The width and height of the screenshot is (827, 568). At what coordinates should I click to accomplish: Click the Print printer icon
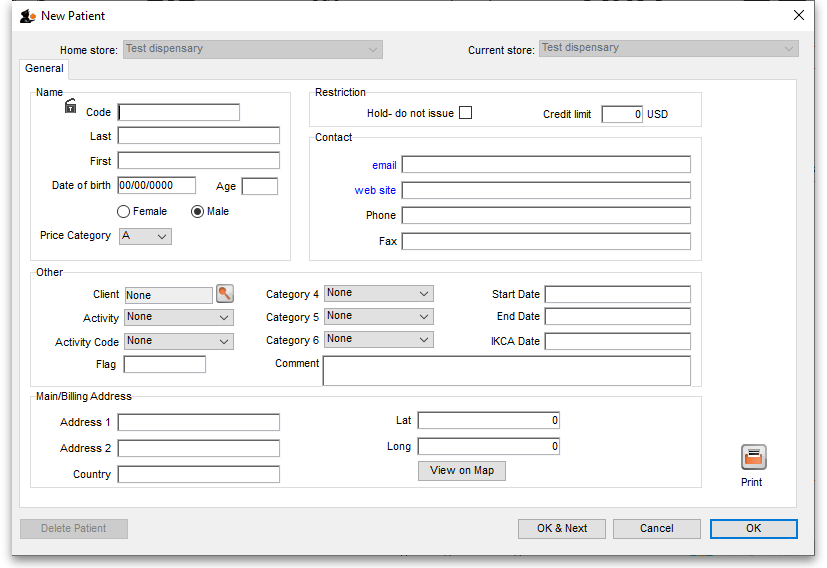click(x=753, y=458)
